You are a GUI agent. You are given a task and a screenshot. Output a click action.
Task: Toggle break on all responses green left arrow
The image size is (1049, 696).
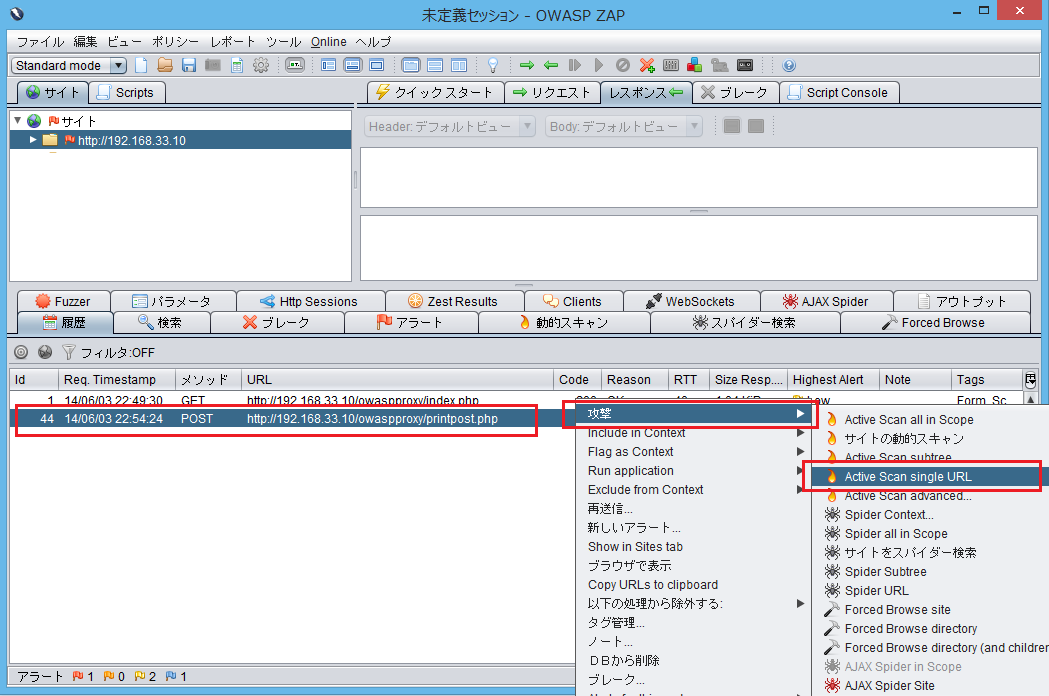pos(551,65)
